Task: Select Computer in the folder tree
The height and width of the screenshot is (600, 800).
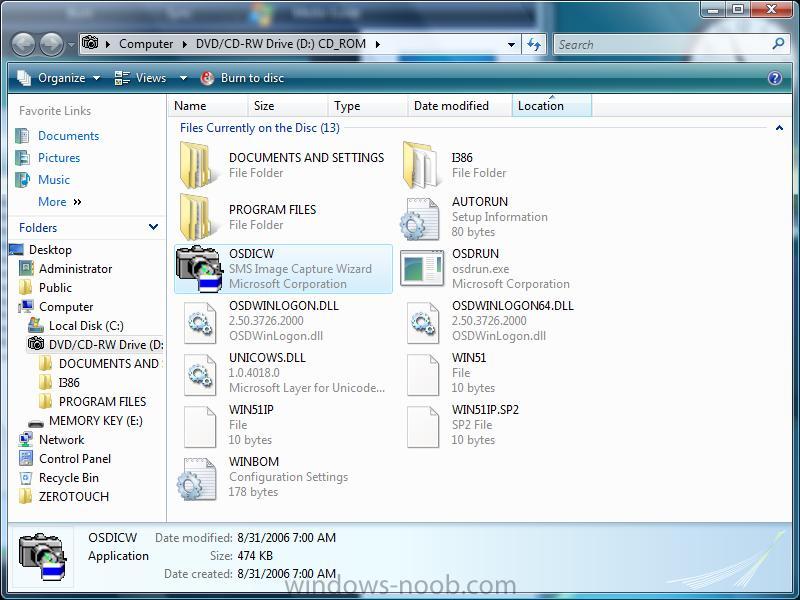Action: click(x=66, y=307)
